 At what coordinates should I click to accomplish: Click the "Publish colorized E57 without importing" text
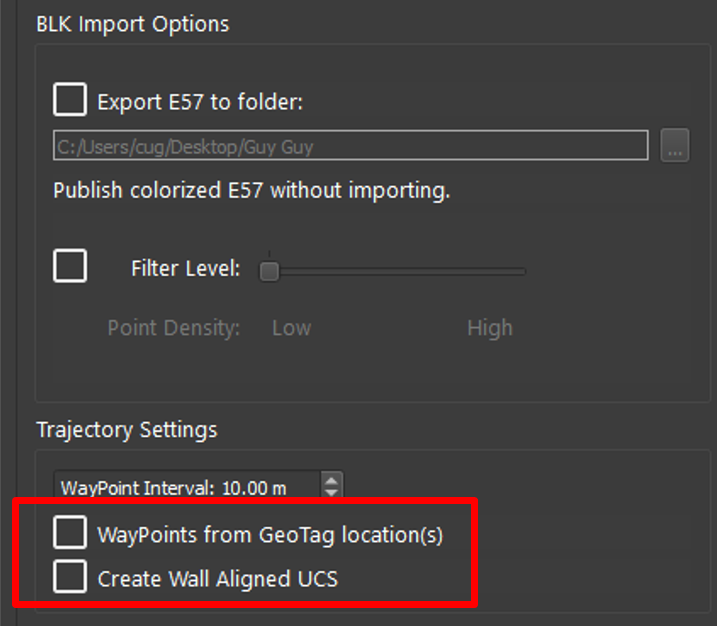click(251, 190)
